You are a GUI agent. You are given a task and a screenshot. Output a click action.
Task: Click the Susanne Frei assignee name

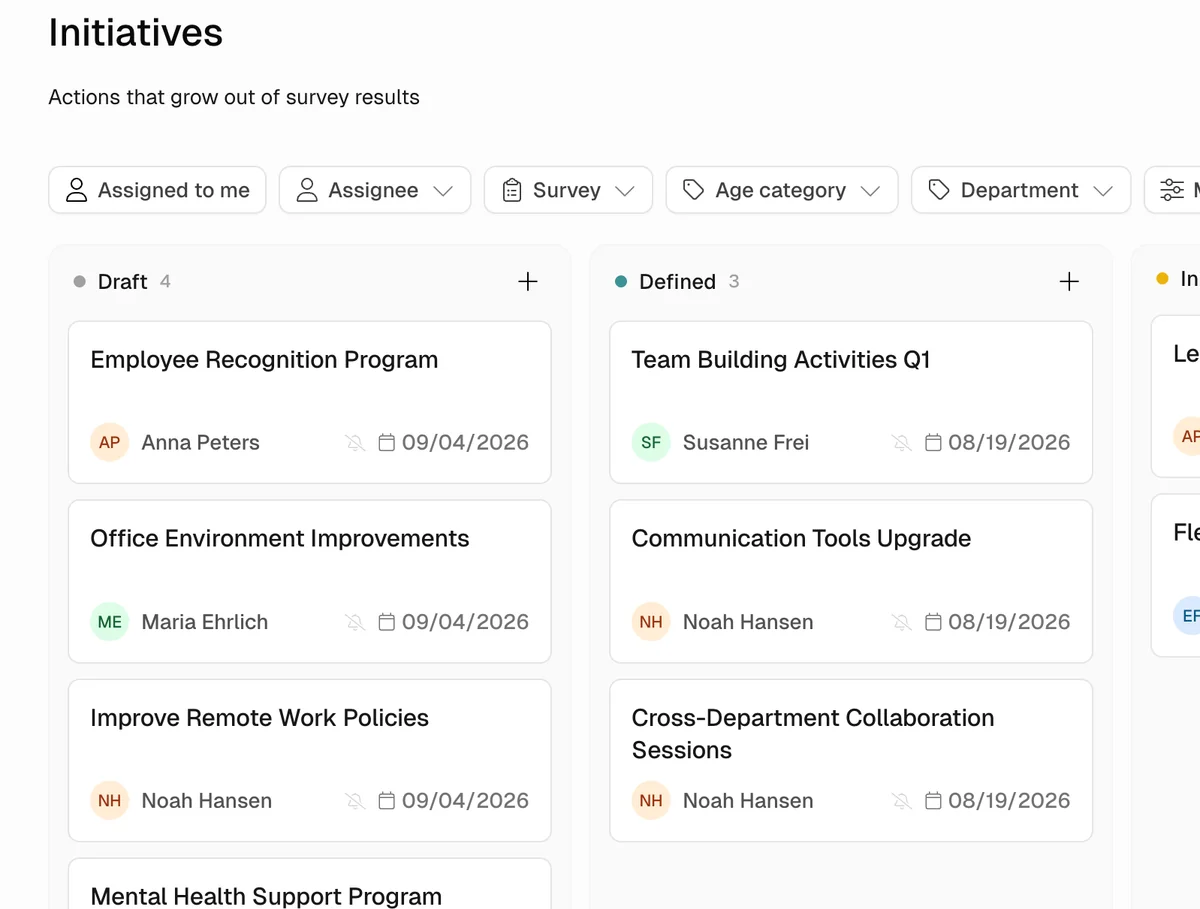746,442
